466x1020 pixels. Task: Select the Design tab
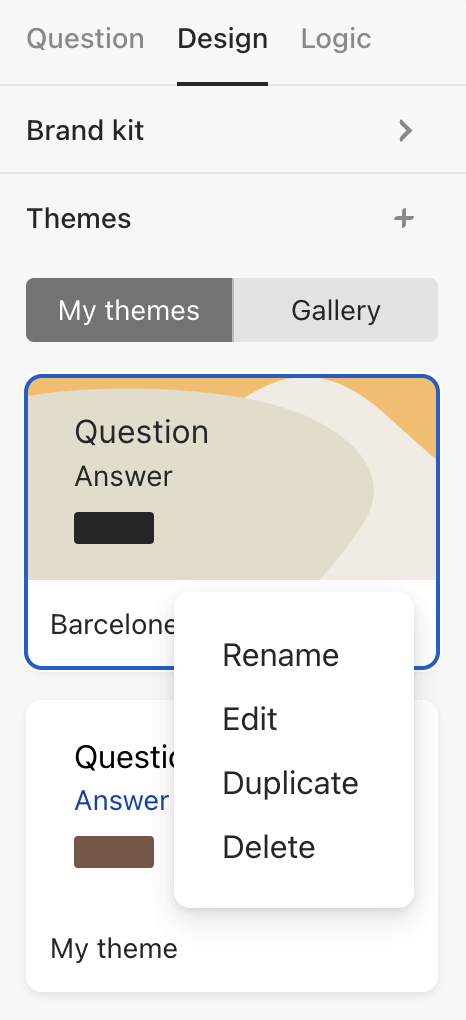223,39
